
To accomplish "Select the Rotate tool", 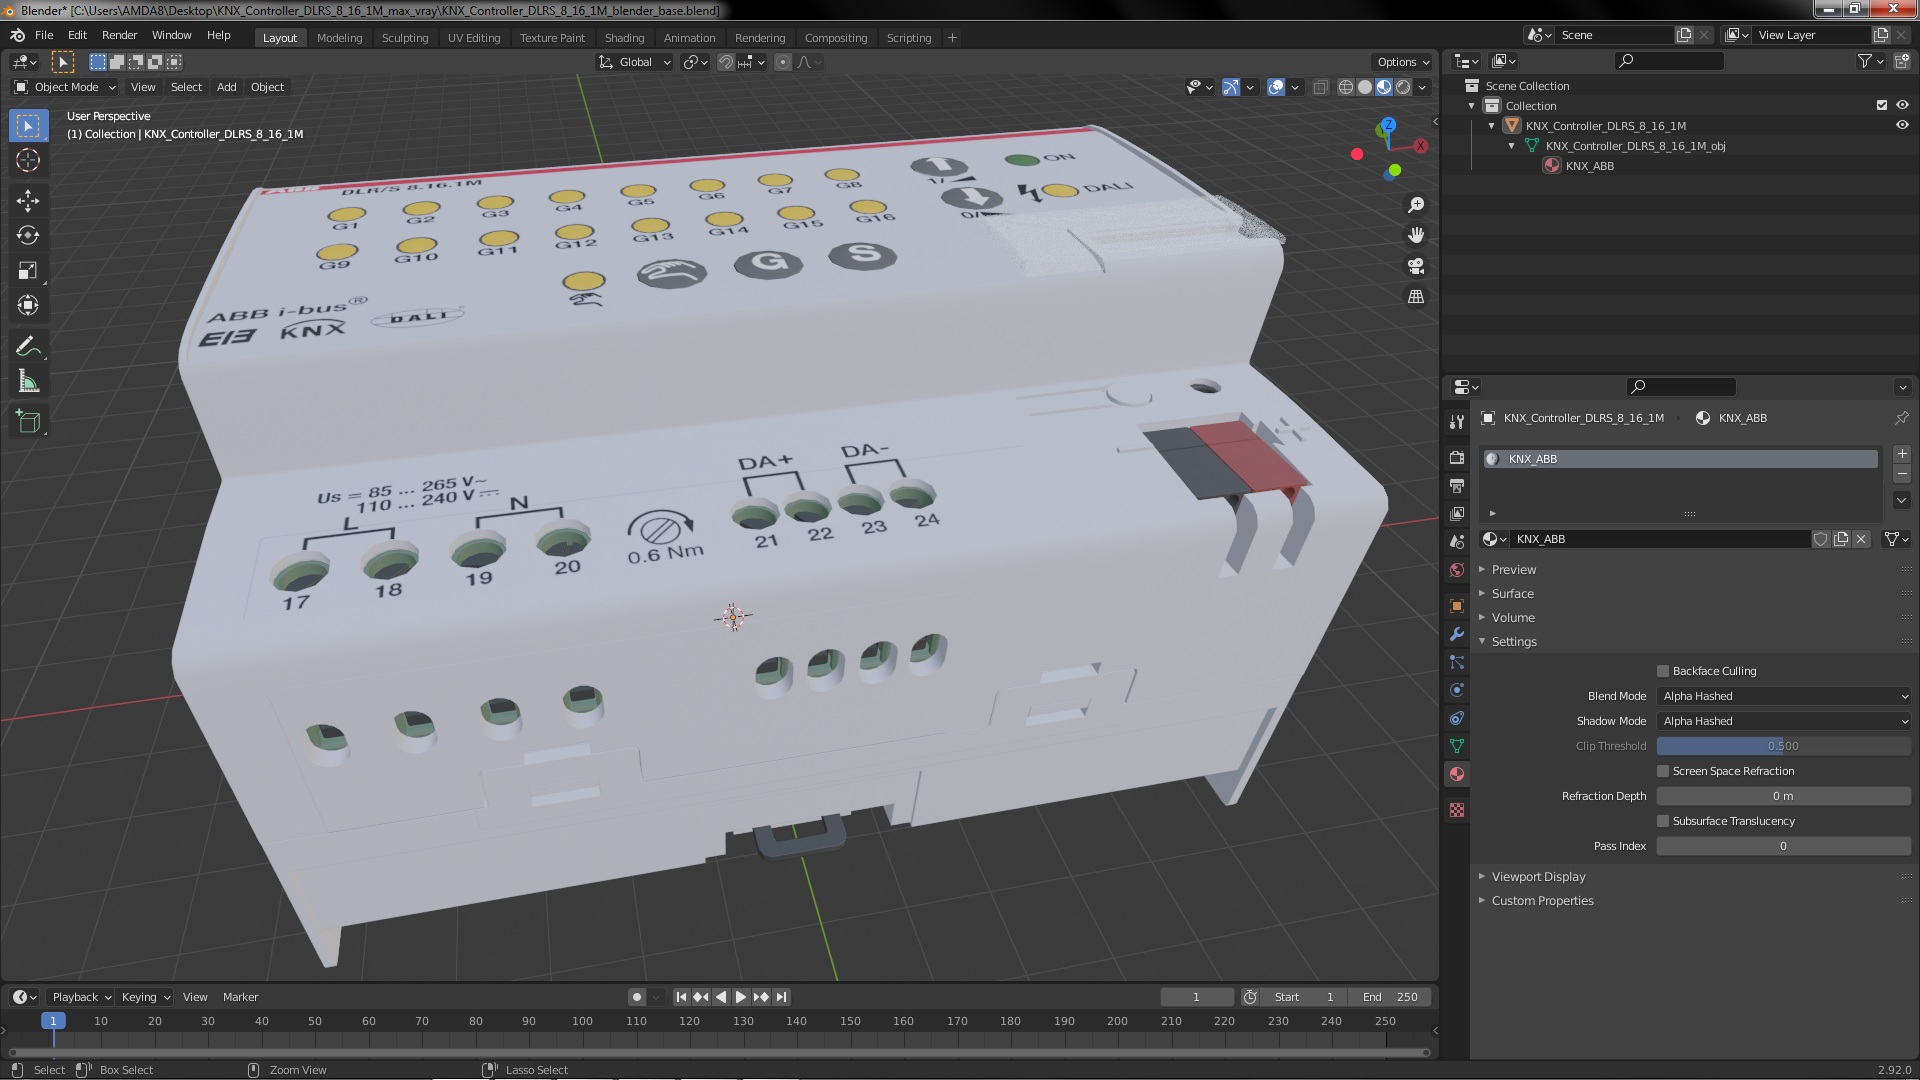I will (28, 236).
